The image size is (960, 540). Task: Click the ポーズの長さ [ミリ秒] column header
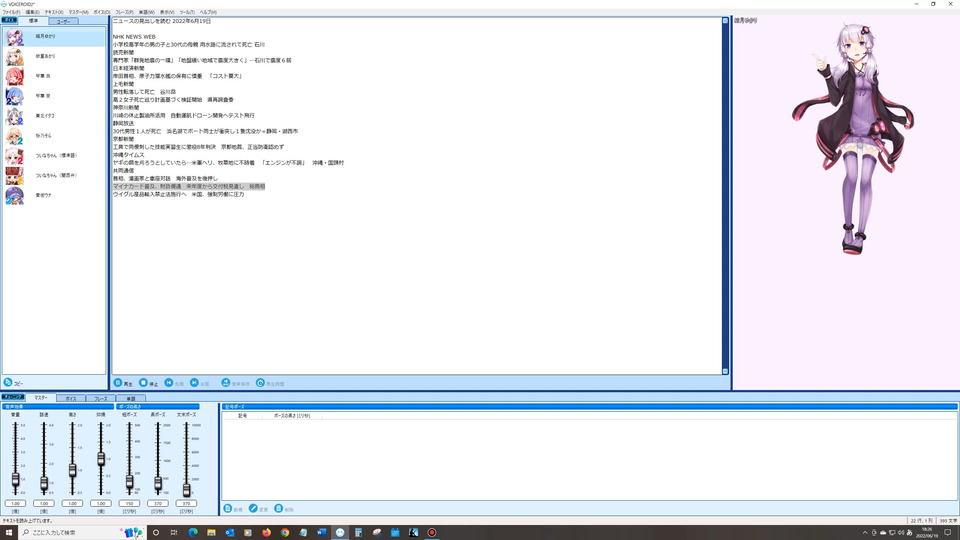[291, 416]
